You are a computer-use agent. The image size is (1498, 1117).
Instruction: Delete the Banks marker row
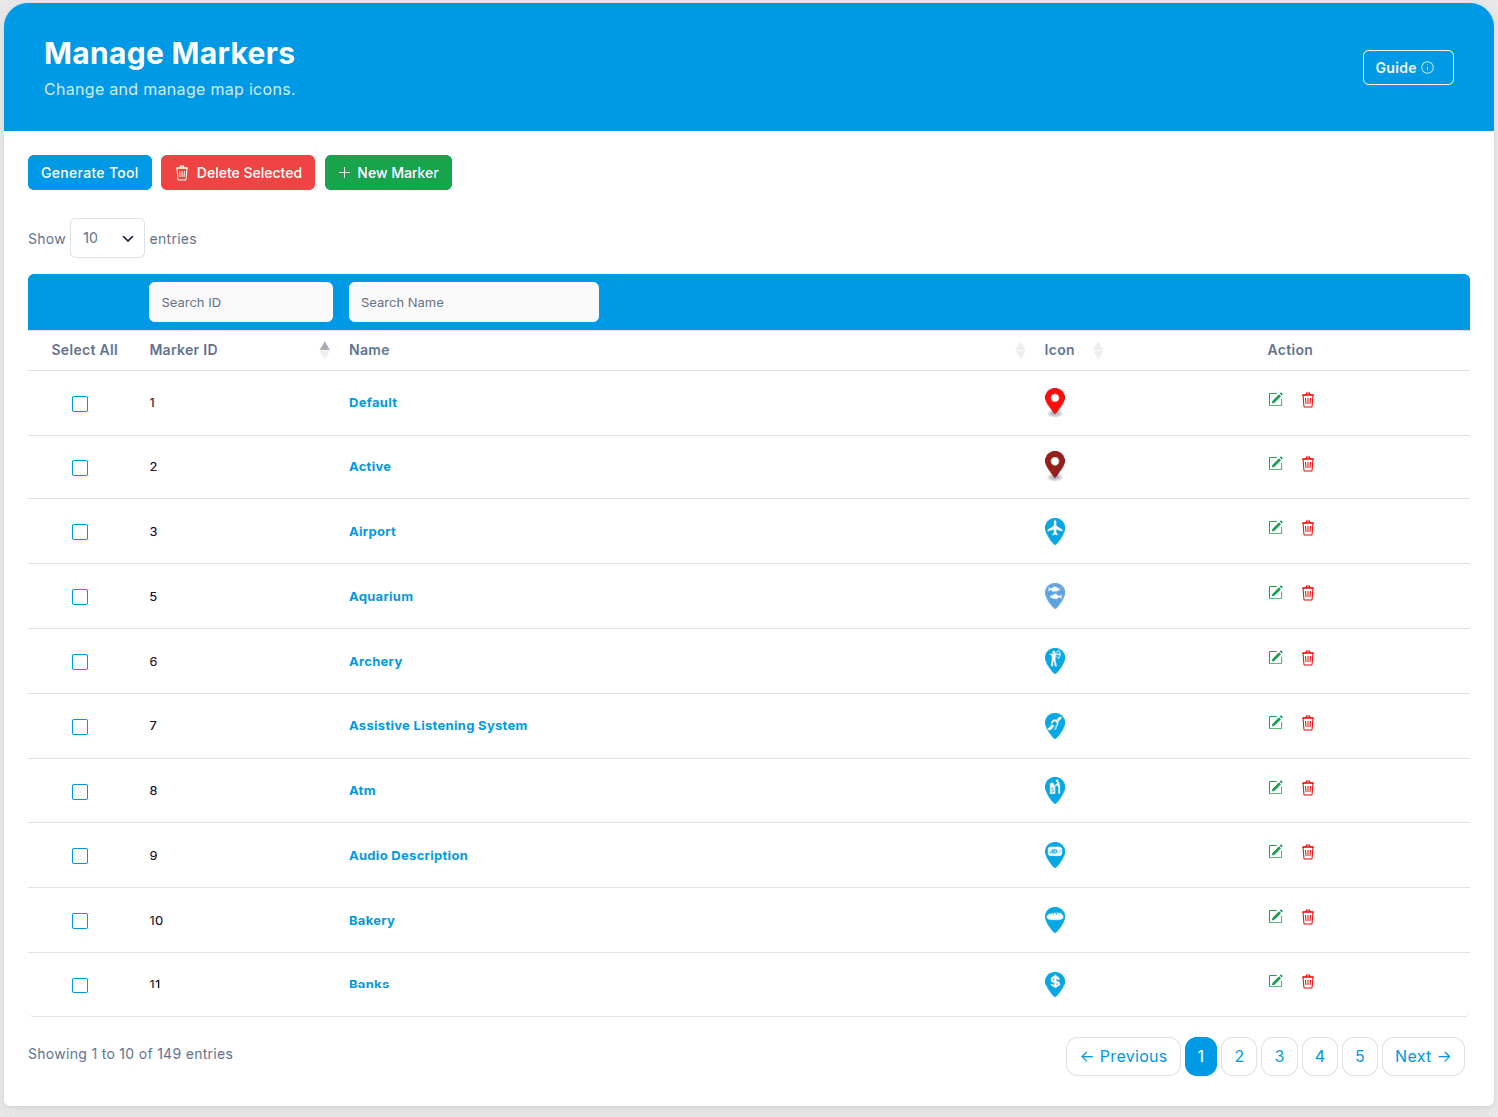click(x=1308, y=981)
